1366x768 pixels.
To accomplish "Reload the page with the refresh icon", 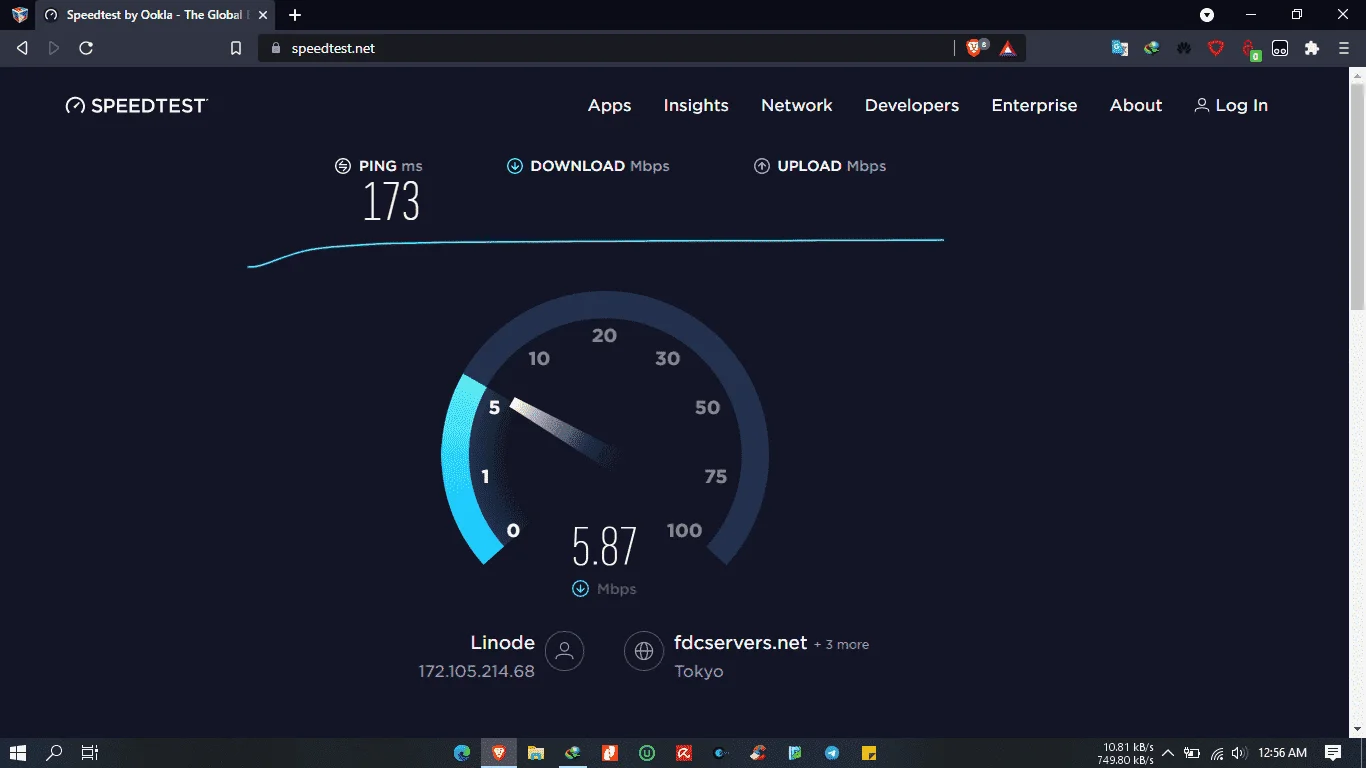I will point(86,48).
